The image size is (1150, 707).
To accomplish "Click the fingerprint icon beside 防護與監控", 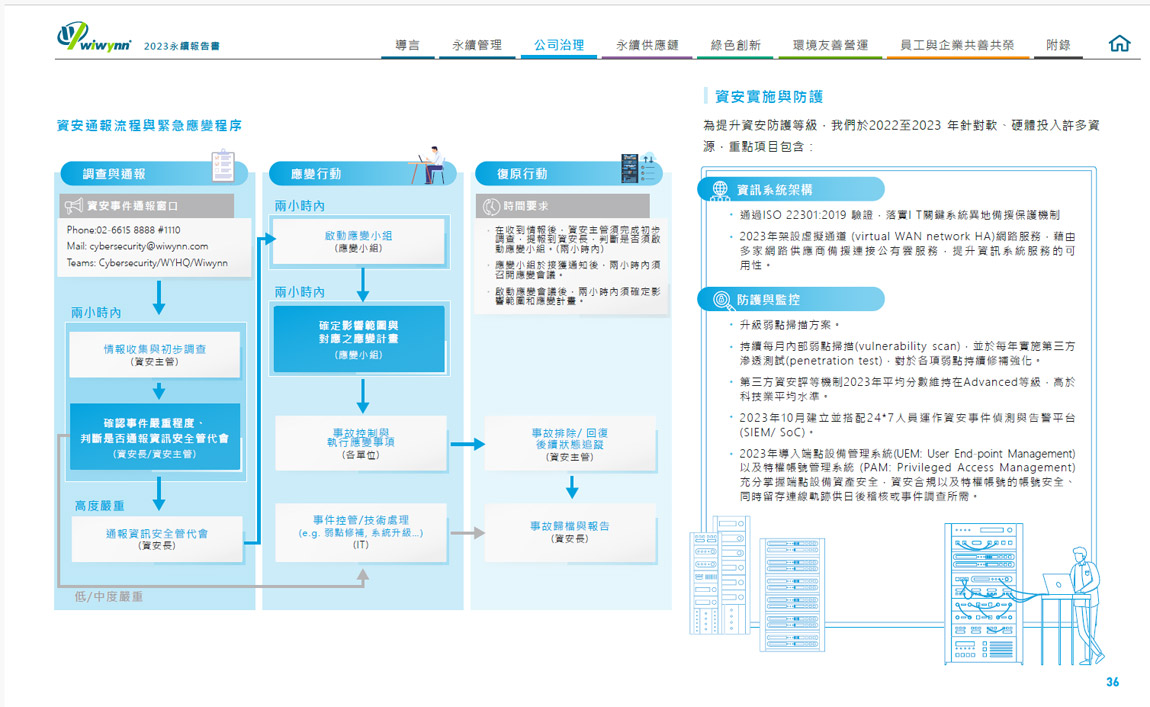I will [719, 299].
